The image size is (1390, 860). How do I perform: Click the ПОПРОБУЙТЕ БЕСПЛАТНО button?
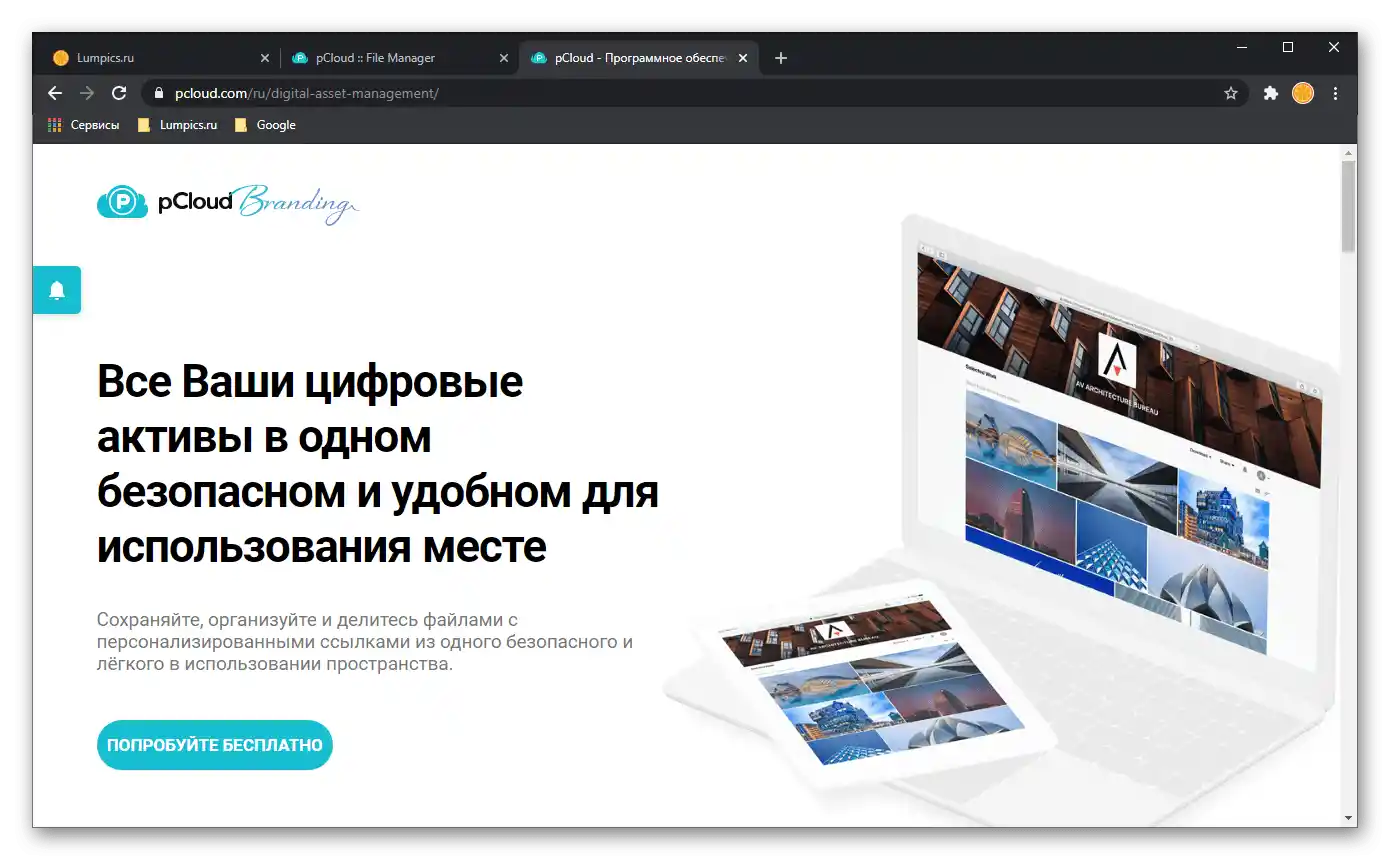pos(215,745)
